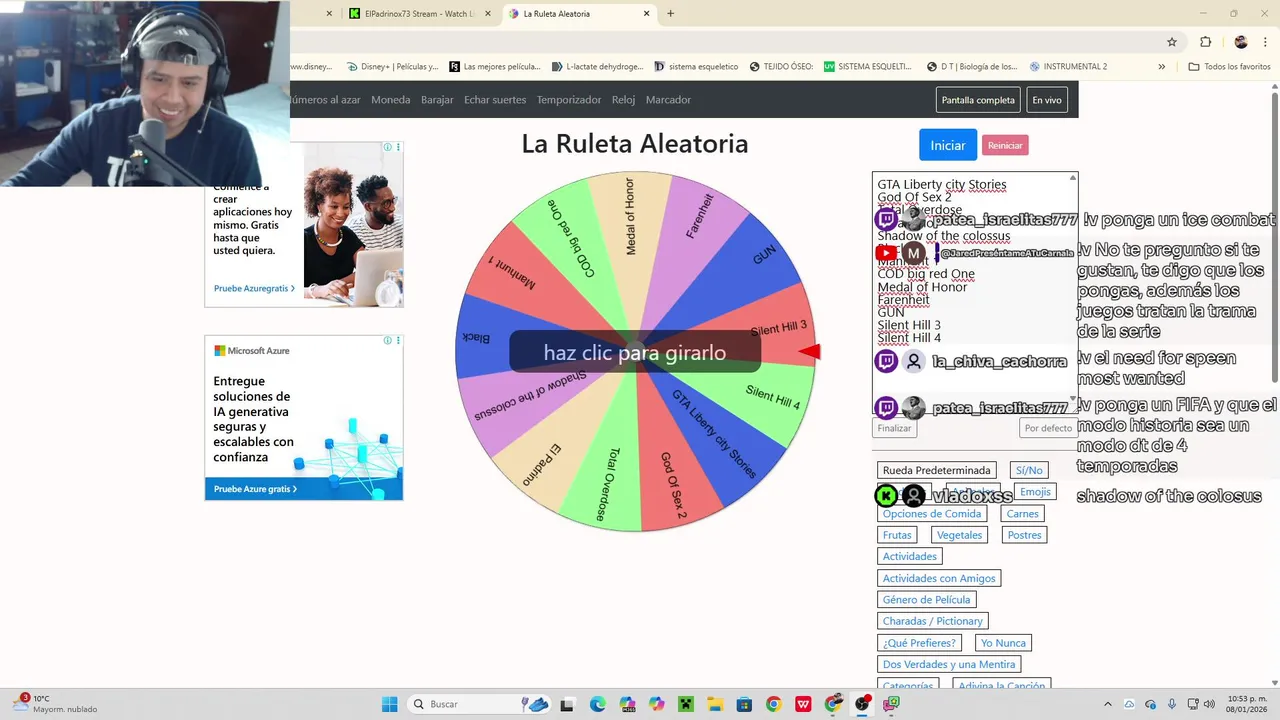Open the Moneda menu item
1280x720 pixels.
[x=391, y=100]
